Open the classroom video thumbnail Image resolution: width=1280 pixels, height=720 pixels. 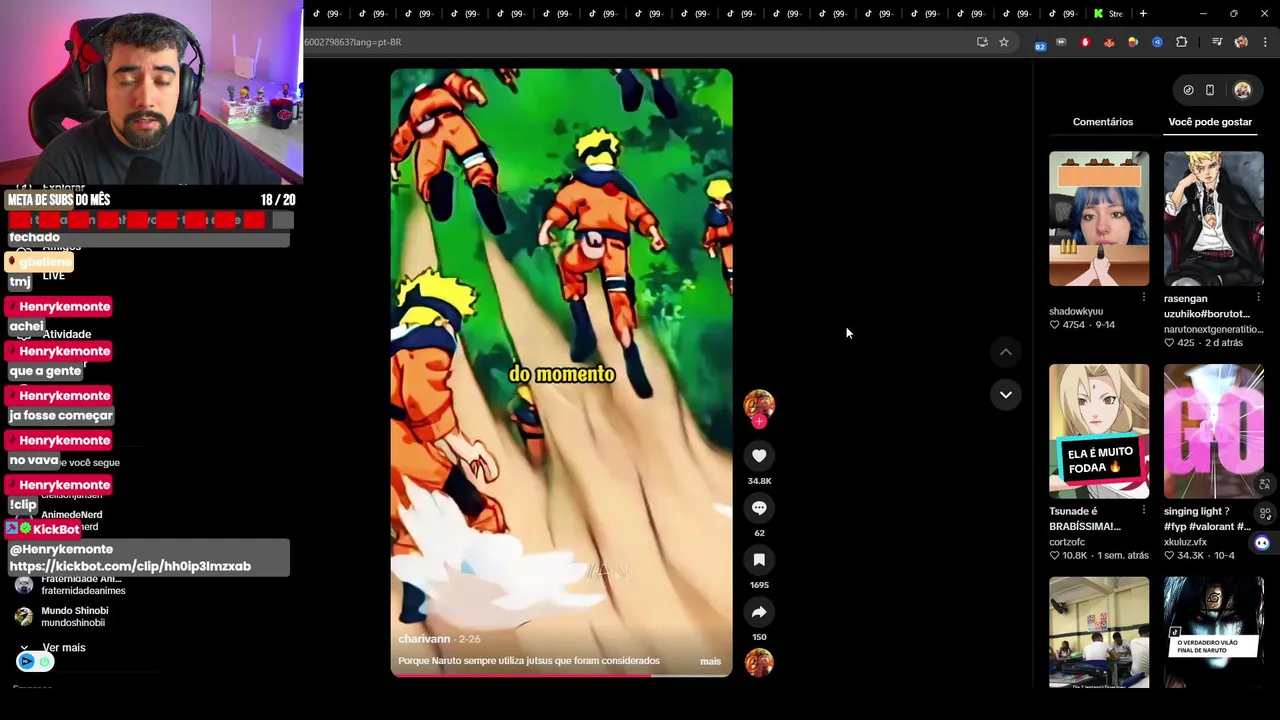tap(1099, 632)
